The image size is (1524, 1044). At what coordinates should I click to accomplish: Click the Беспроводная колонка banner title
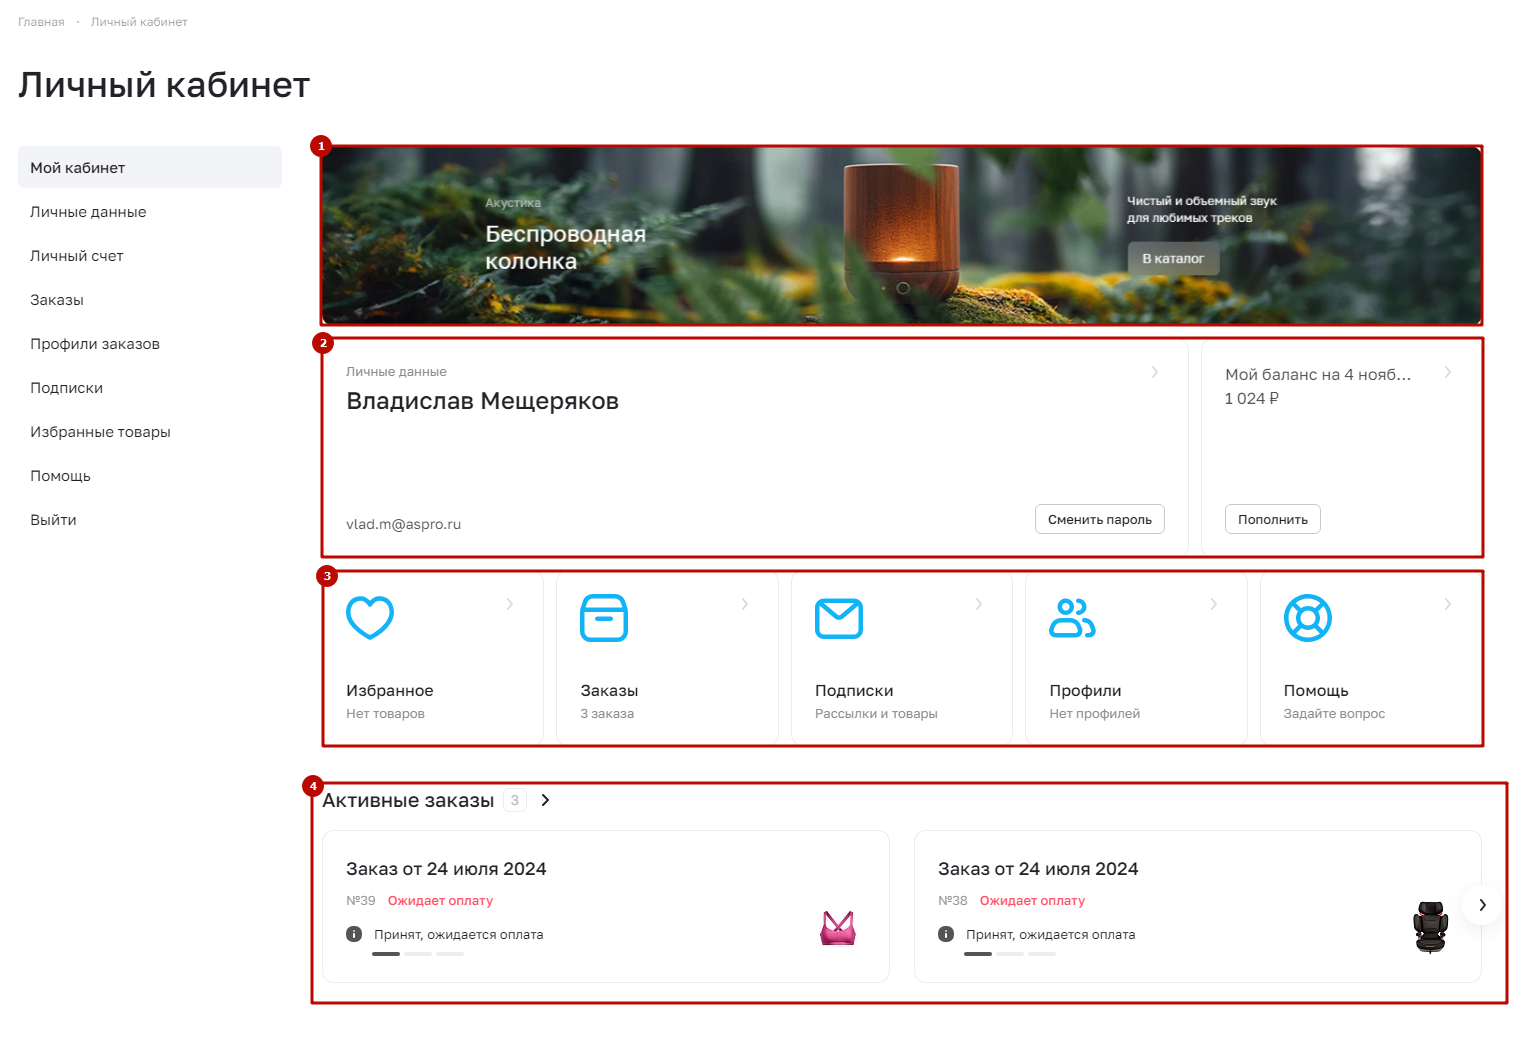tap(566, 247)
